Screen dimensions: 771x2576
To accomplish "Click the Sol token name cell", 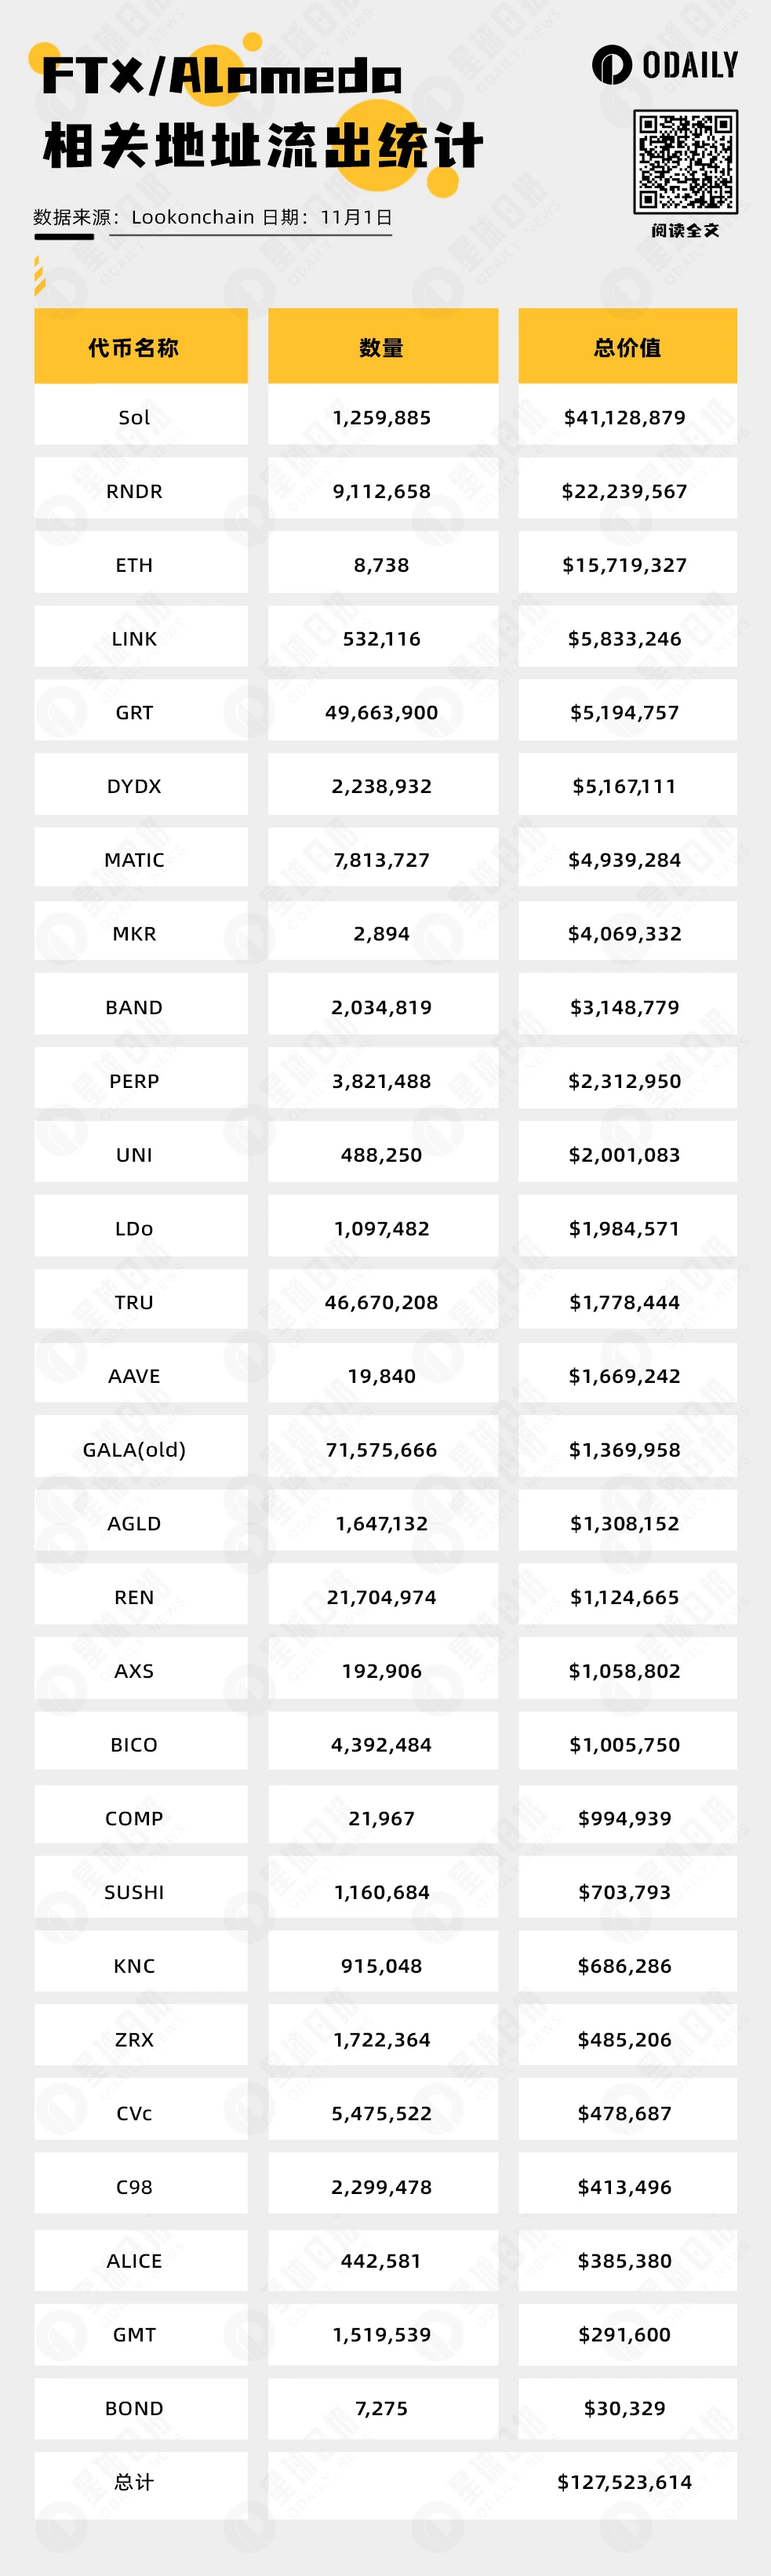I will [134, 417].
